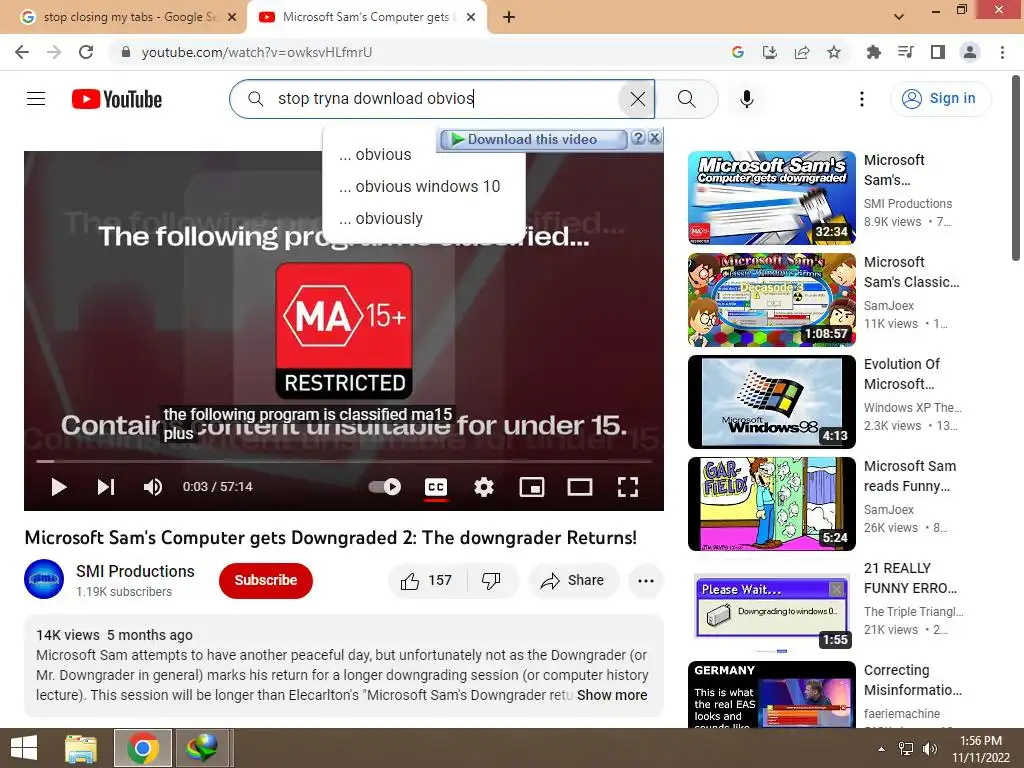
Task: Toggle closed captions CC
Action: [x=436, y=487]
